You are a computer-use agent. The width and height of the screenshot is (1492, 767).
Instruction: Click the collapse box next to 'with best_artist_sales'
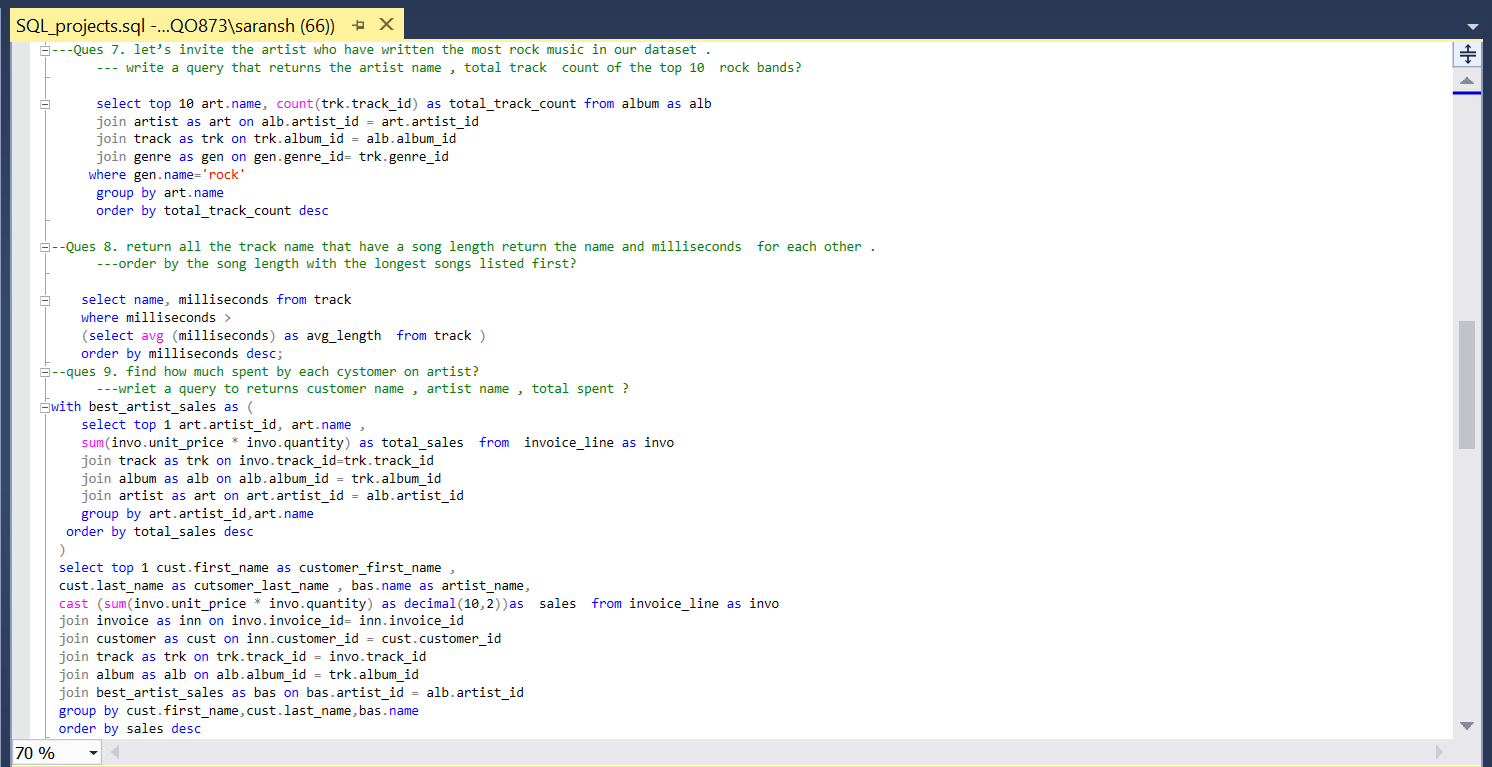[44, 406]
